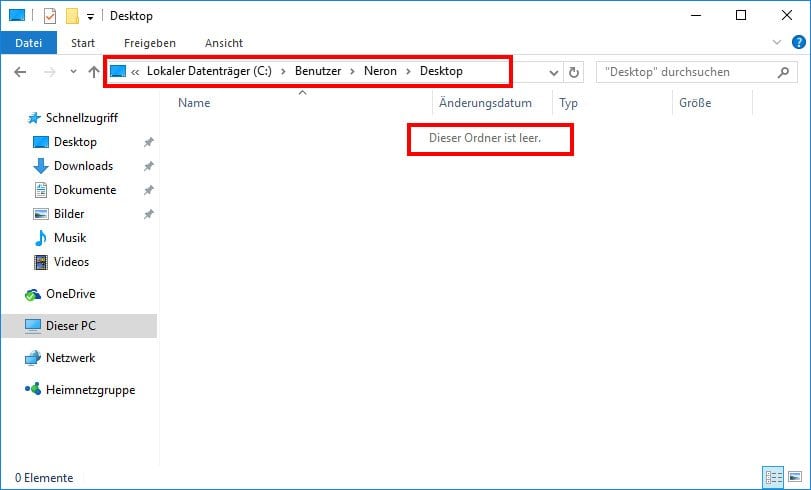
Task: Open the Freigeben ribbon tab
Action: [150, 43]
